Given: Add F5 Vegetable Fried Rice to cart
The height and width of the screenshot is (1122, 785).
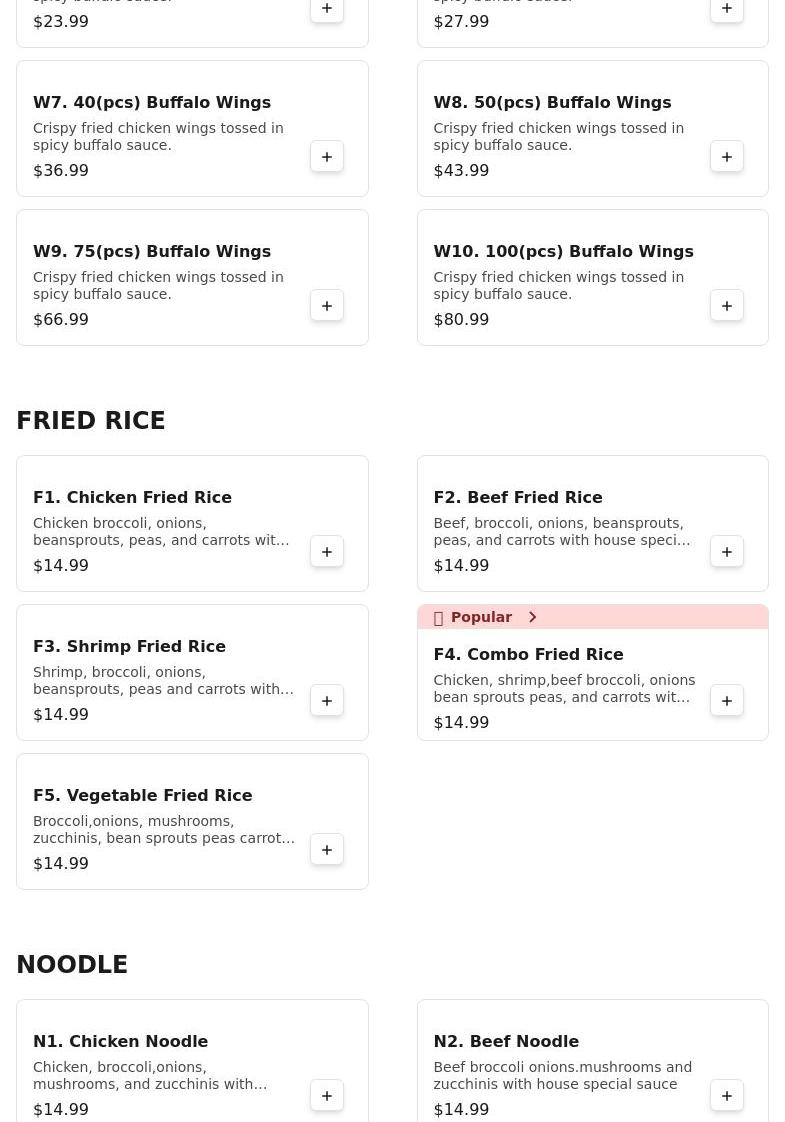Looking at the screenshot, I should (327, 850).
